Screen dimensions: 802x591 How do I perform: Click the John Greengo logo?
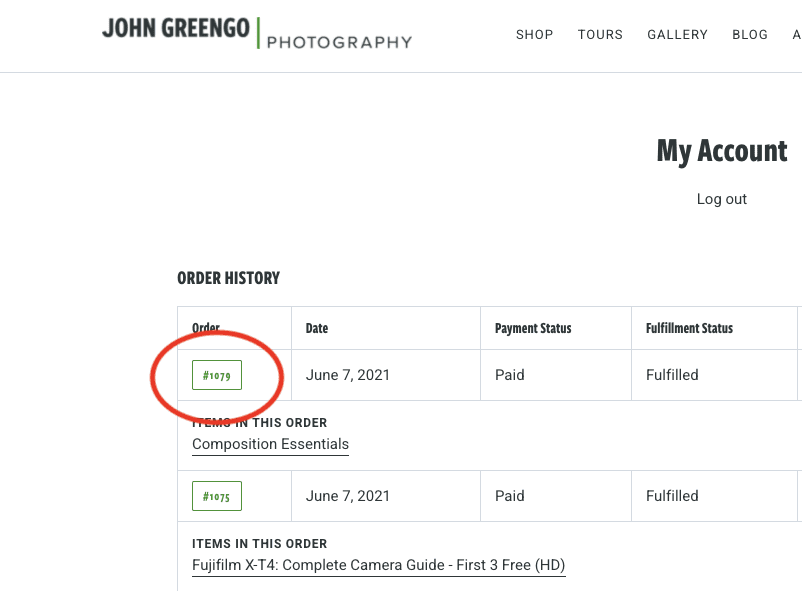coord(176,28)
